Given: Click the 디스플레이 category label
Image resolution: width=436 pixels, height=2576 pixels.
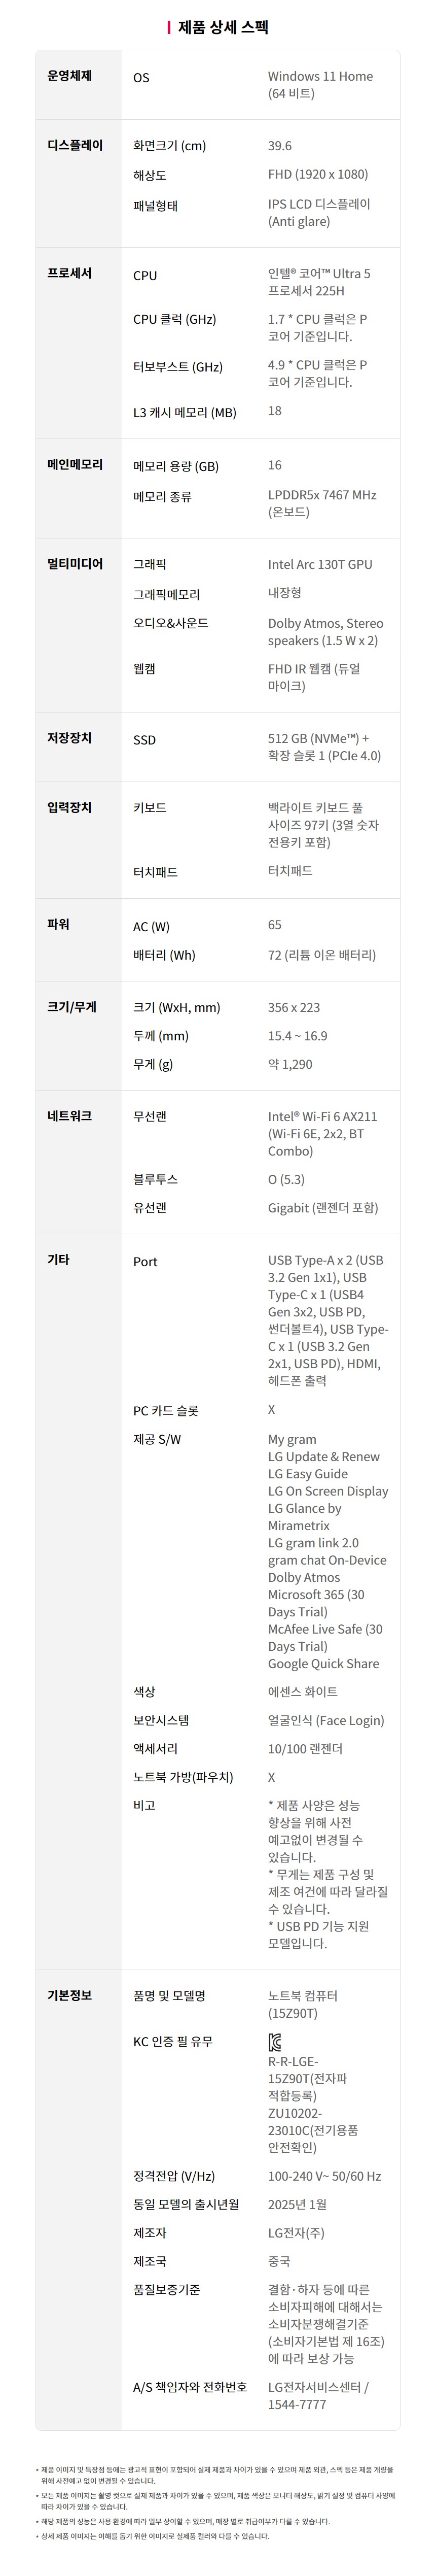Looking at the screenshot, I should (75, 145).
